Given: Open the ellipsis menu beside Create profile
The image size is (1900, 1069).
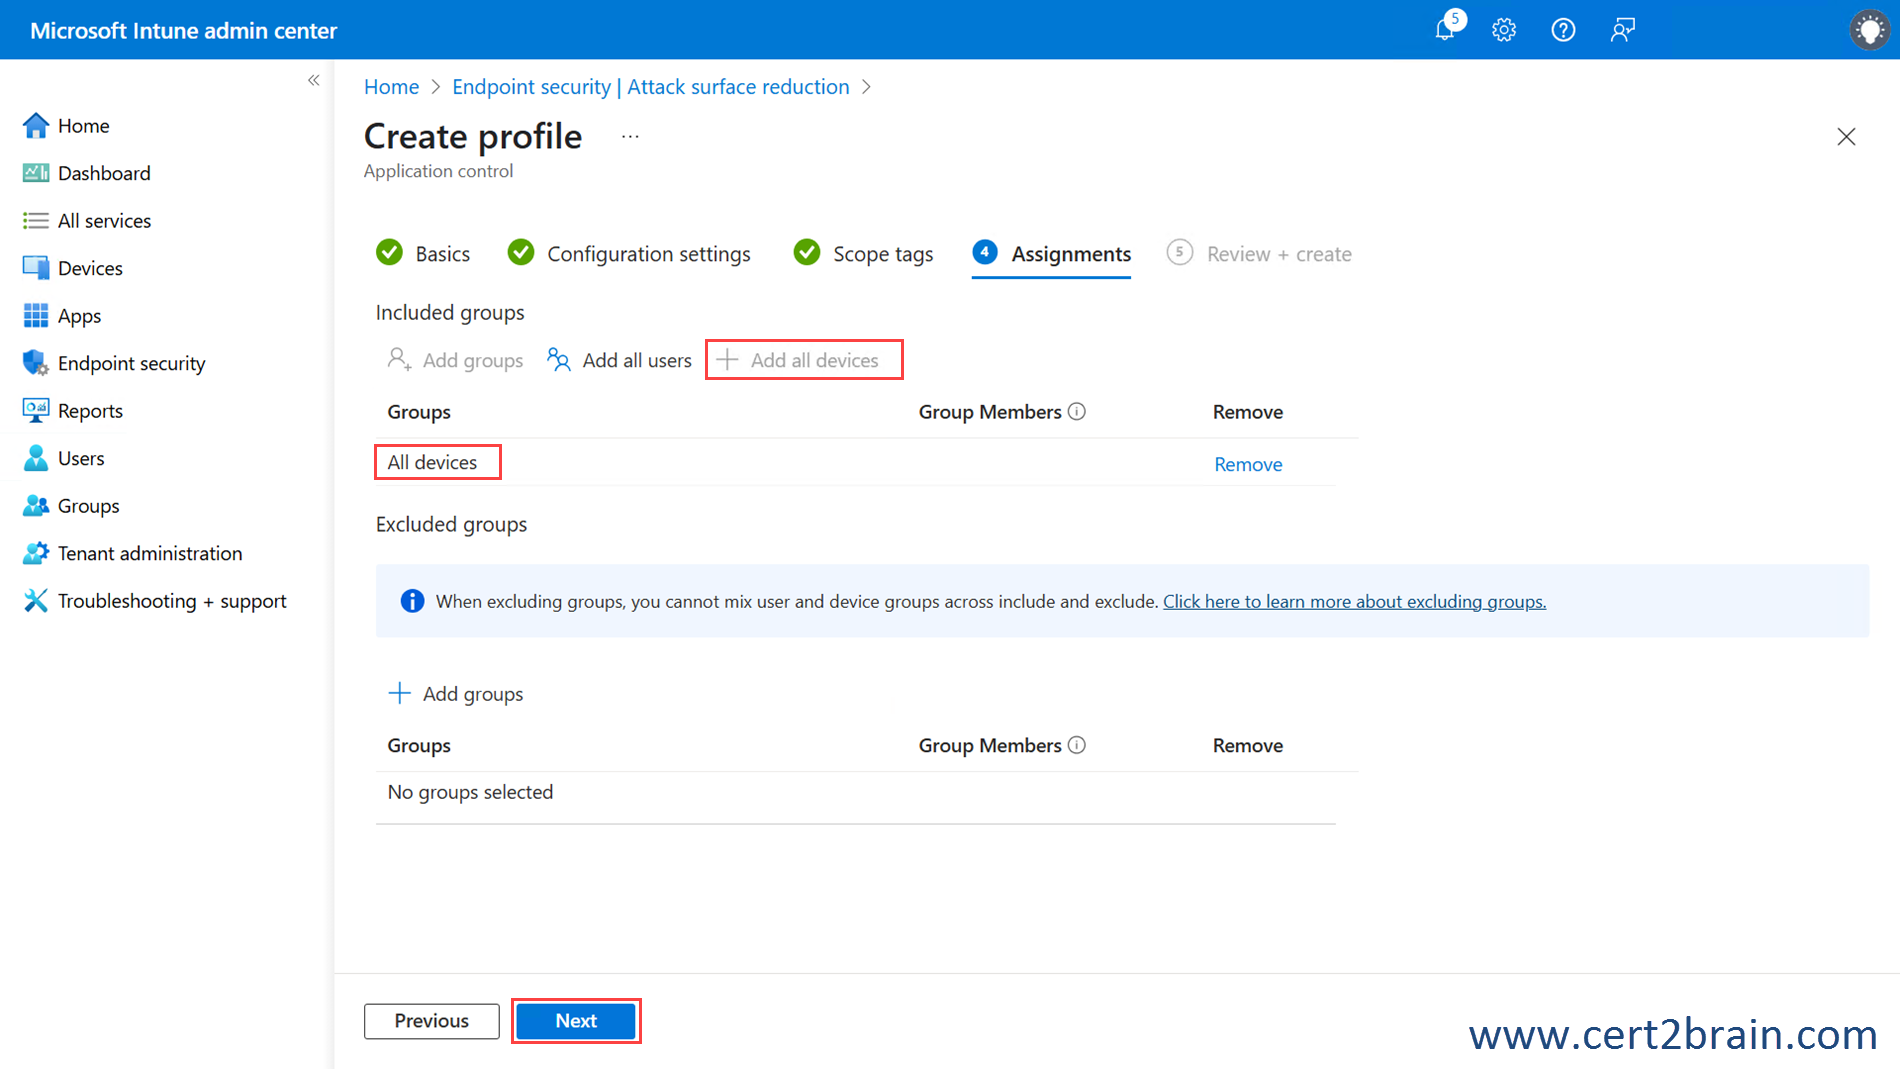Looking at the screenshot, I should click(x=630, y=137).
